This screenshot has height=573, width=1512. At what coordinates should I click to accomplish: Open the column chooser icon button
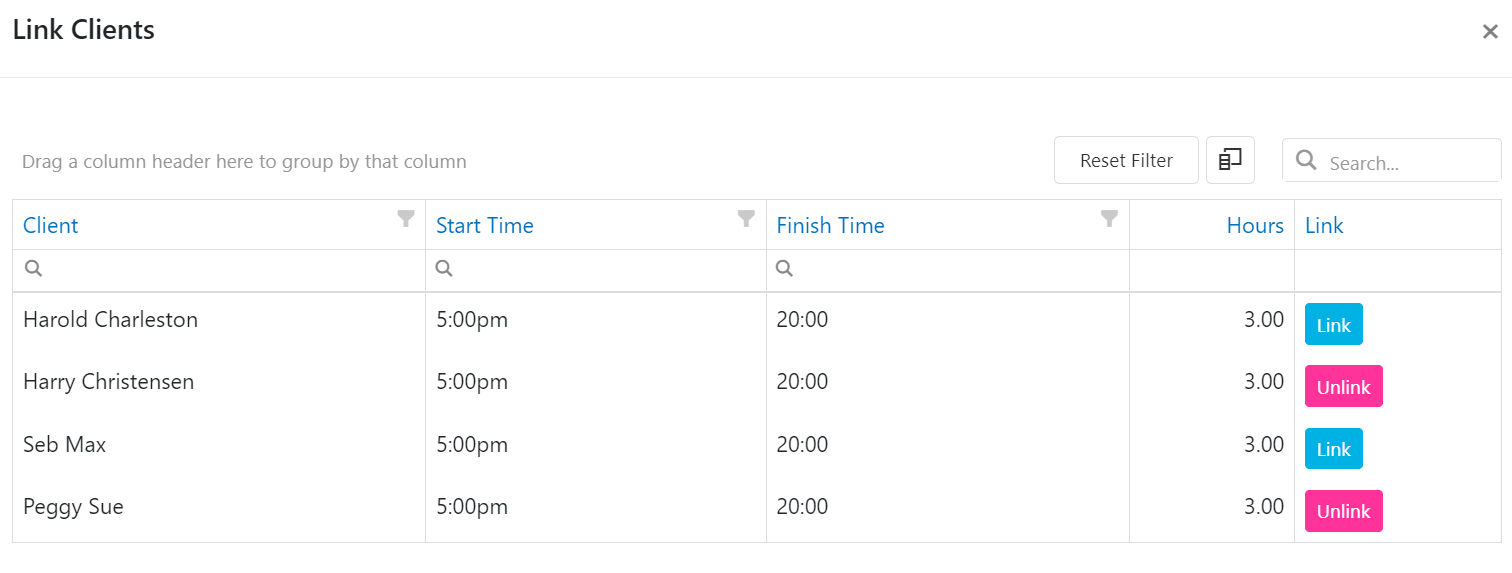pyautogui.click(x=1230, y=160)
